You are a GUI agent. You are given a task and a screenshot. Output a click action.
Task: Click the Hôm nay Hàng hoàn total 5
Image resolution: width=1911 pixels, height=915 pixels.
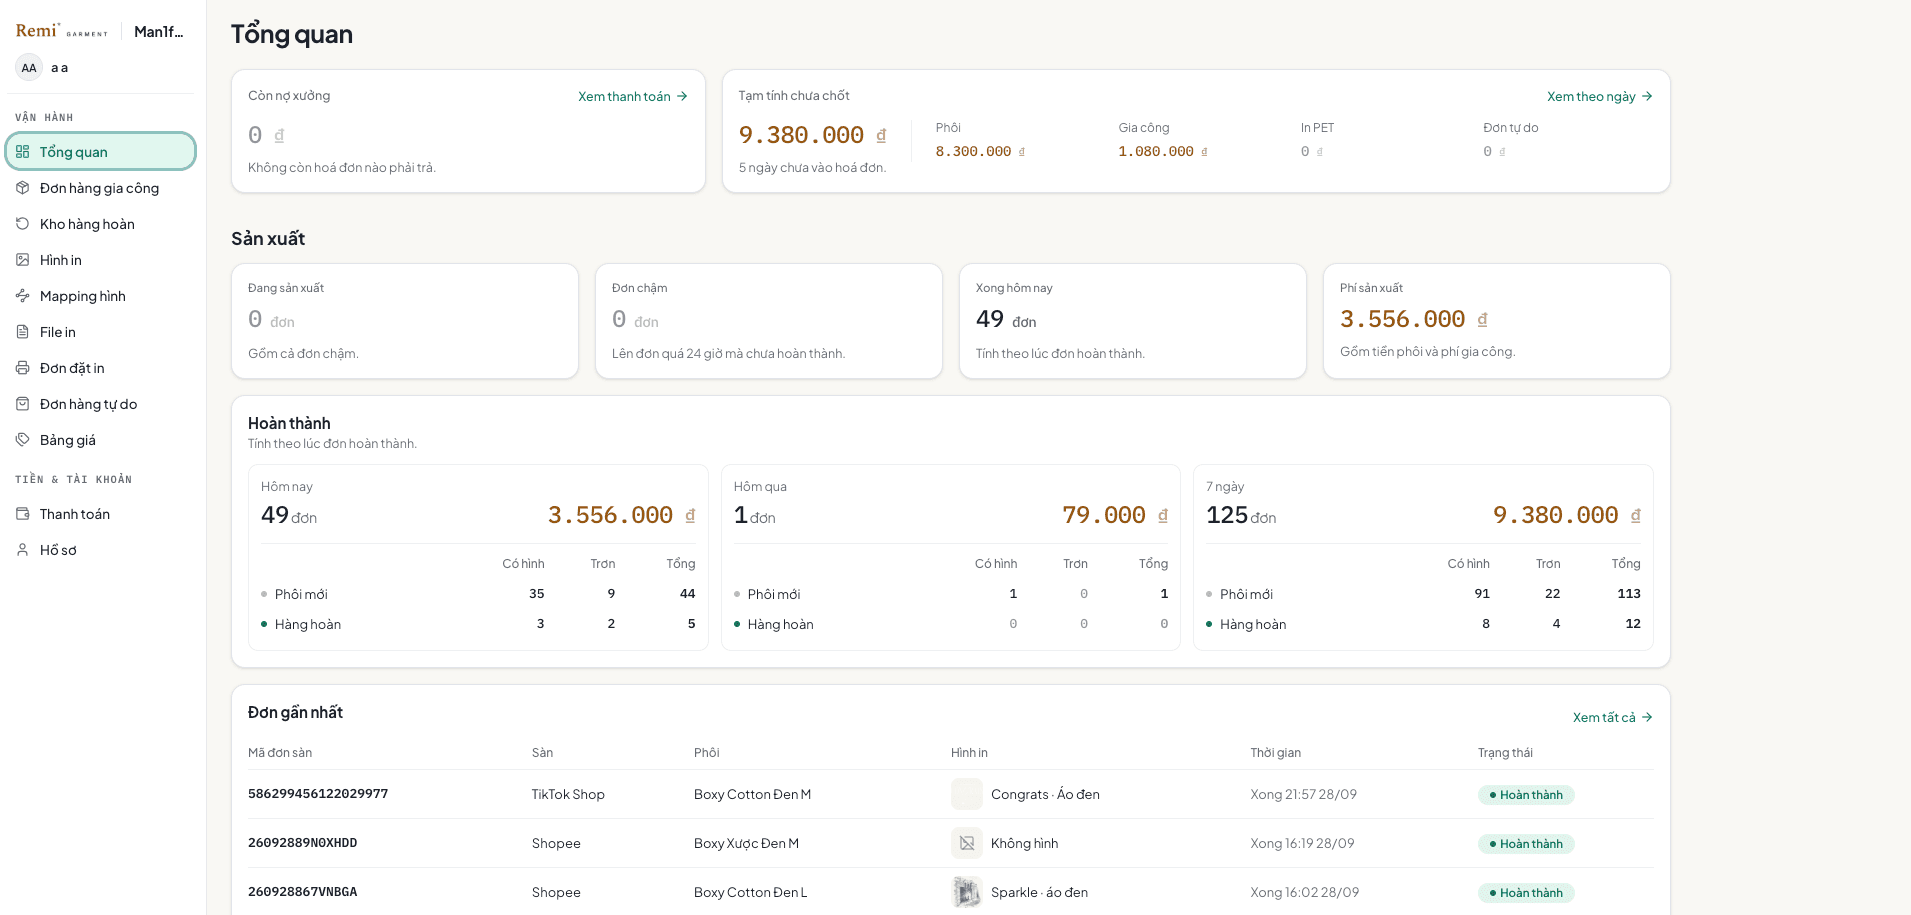(691, 624)
